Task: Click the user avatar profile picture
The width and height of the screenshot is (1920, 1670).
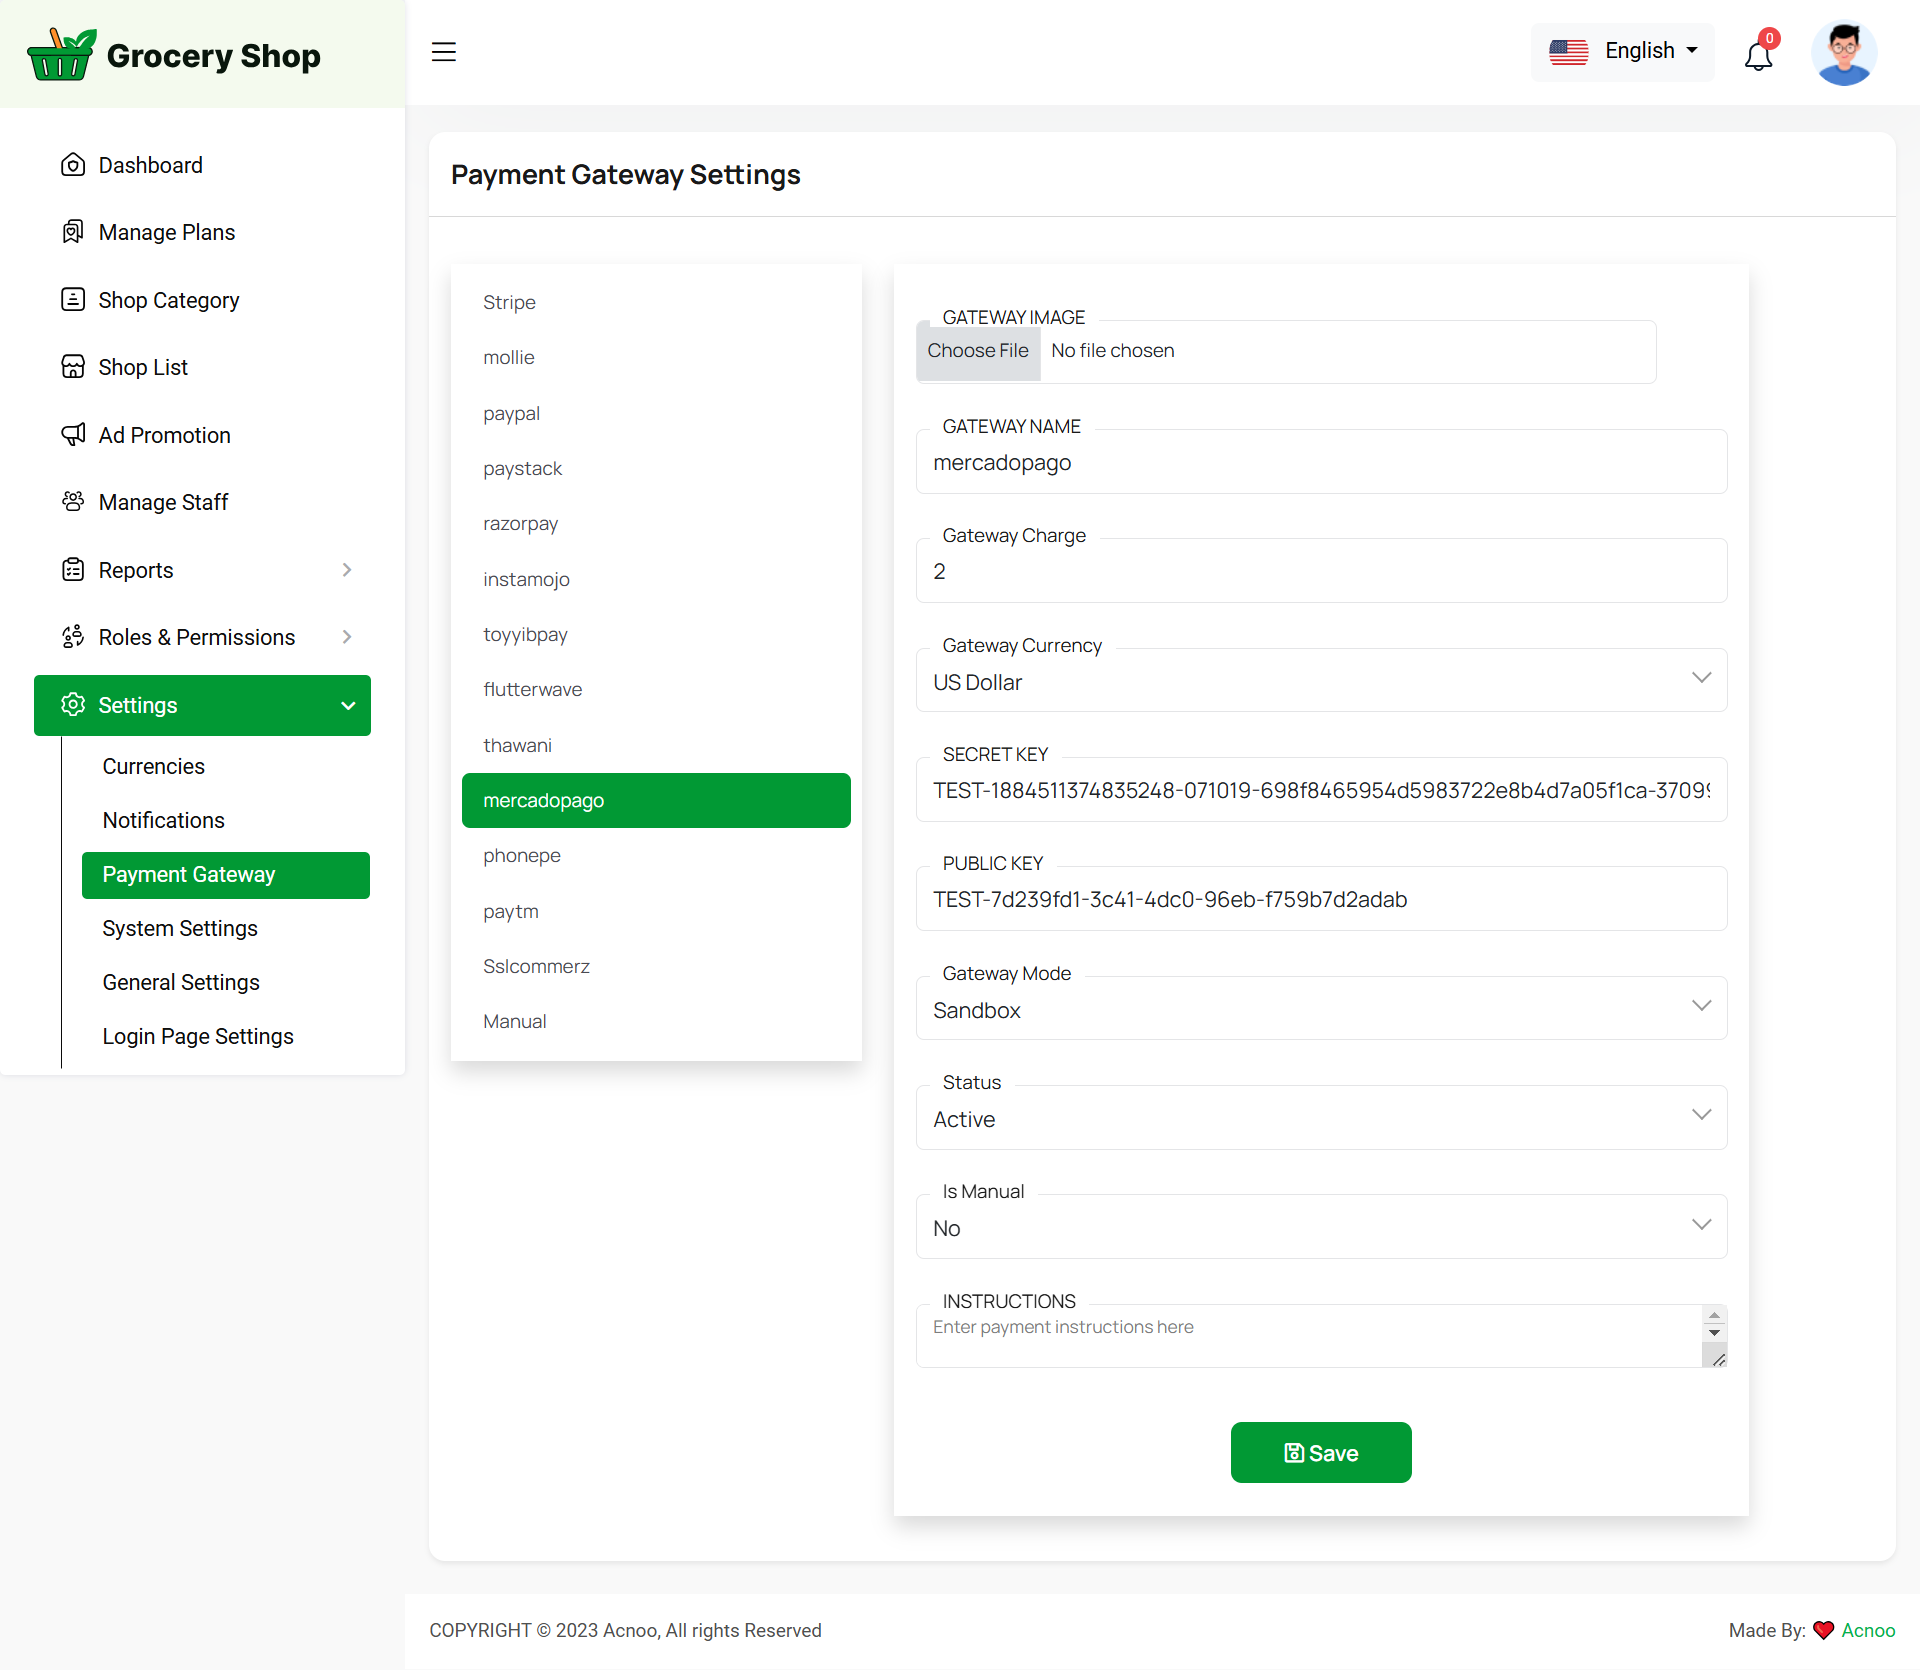Action: pyautogui.click(x=1843, y=53)
